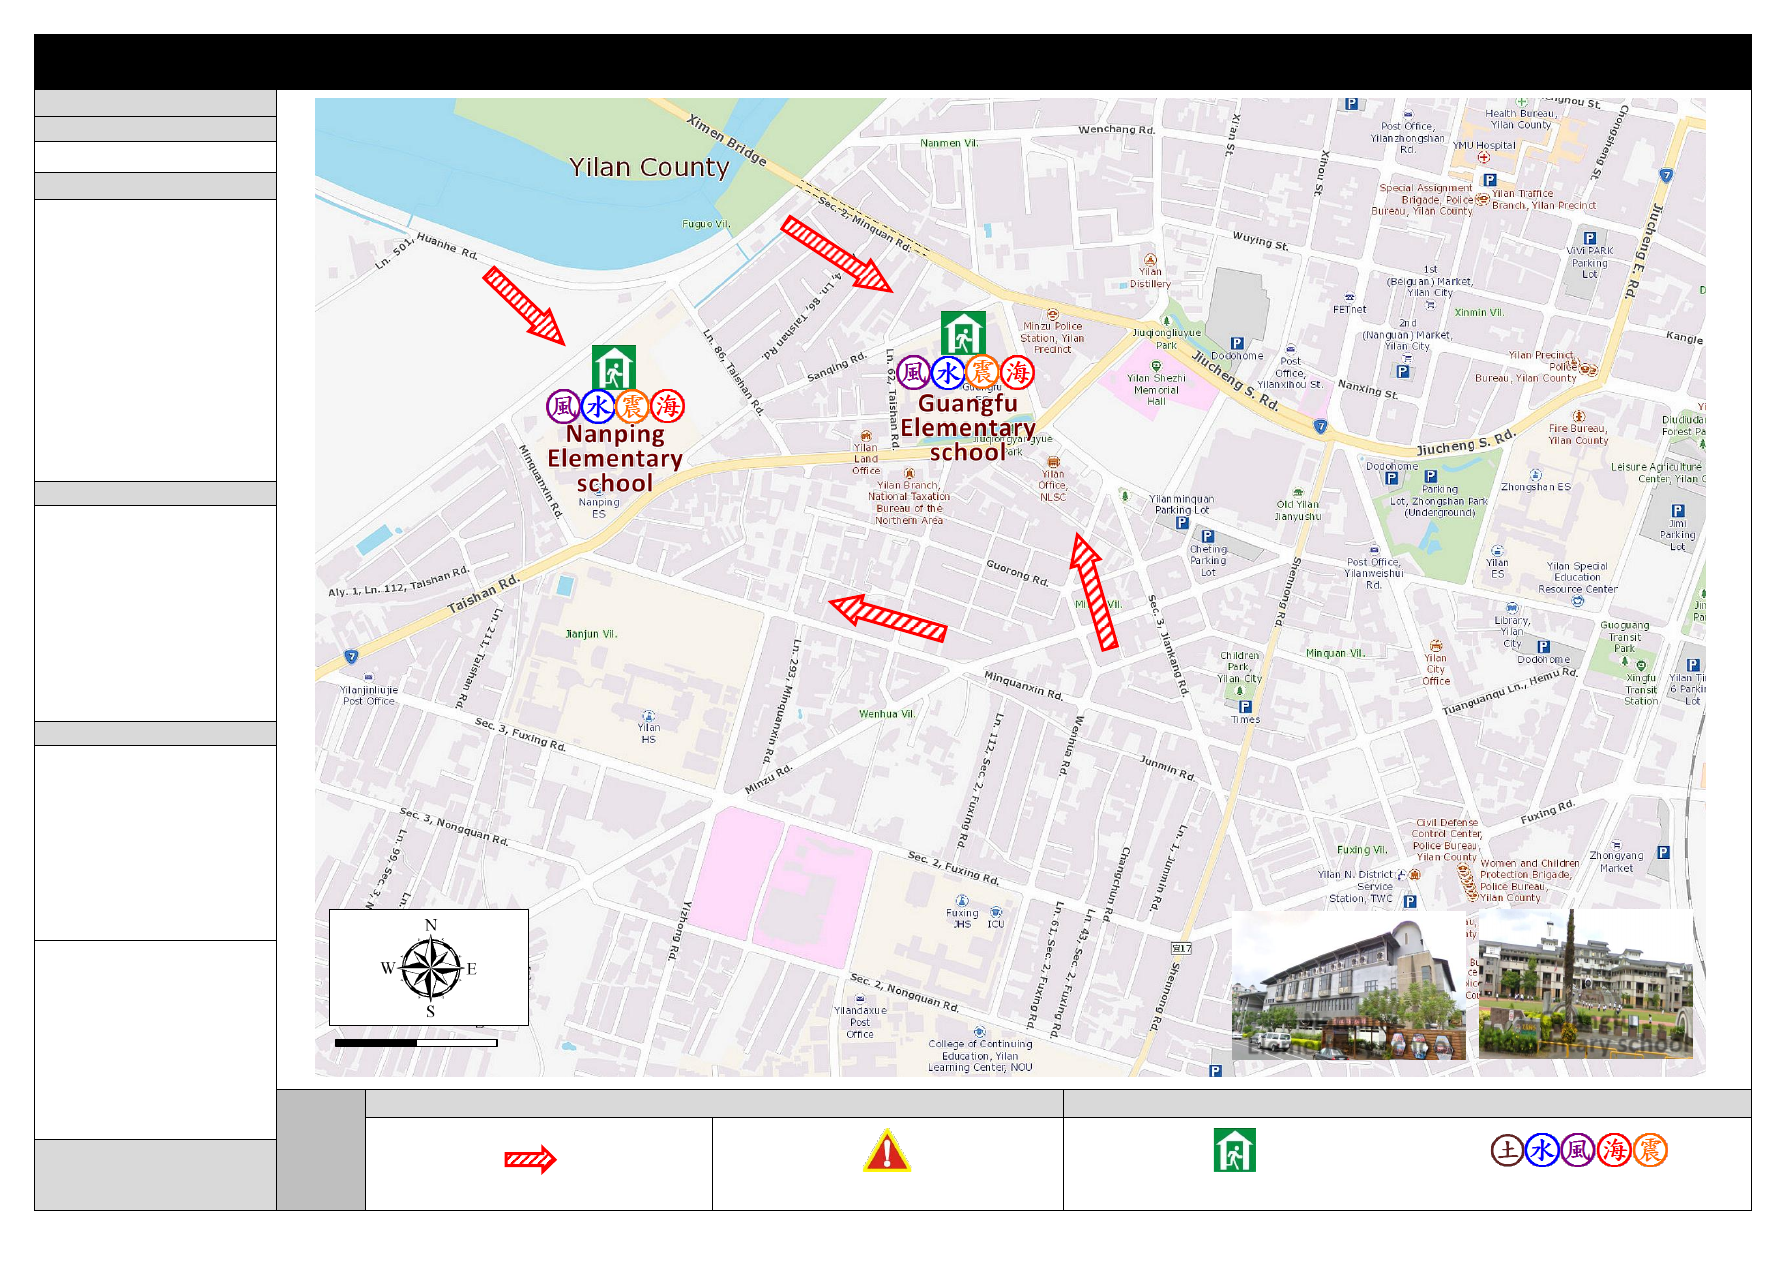Click the Minzu Police Station label

tap(1053, 338)
